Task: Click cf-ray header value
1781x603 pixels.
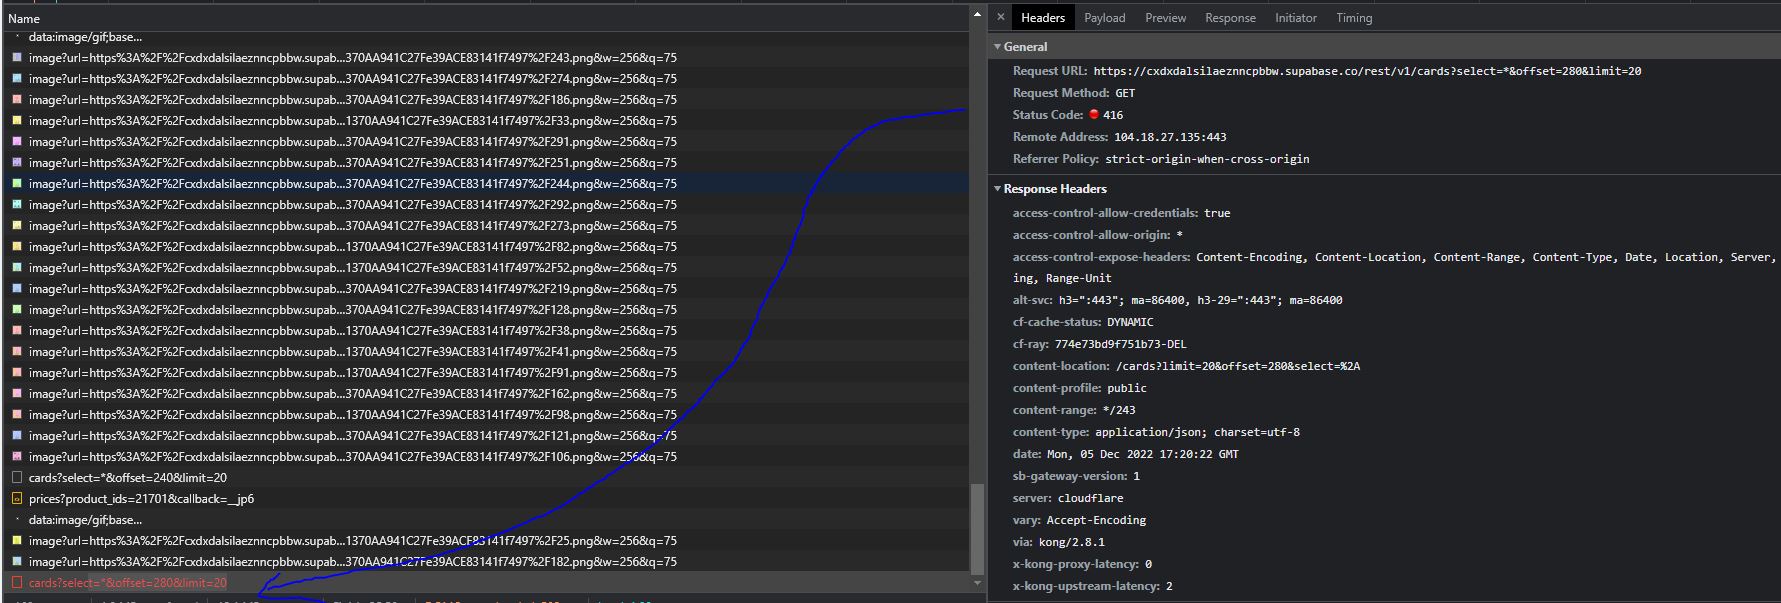Action: point(1120,344)
